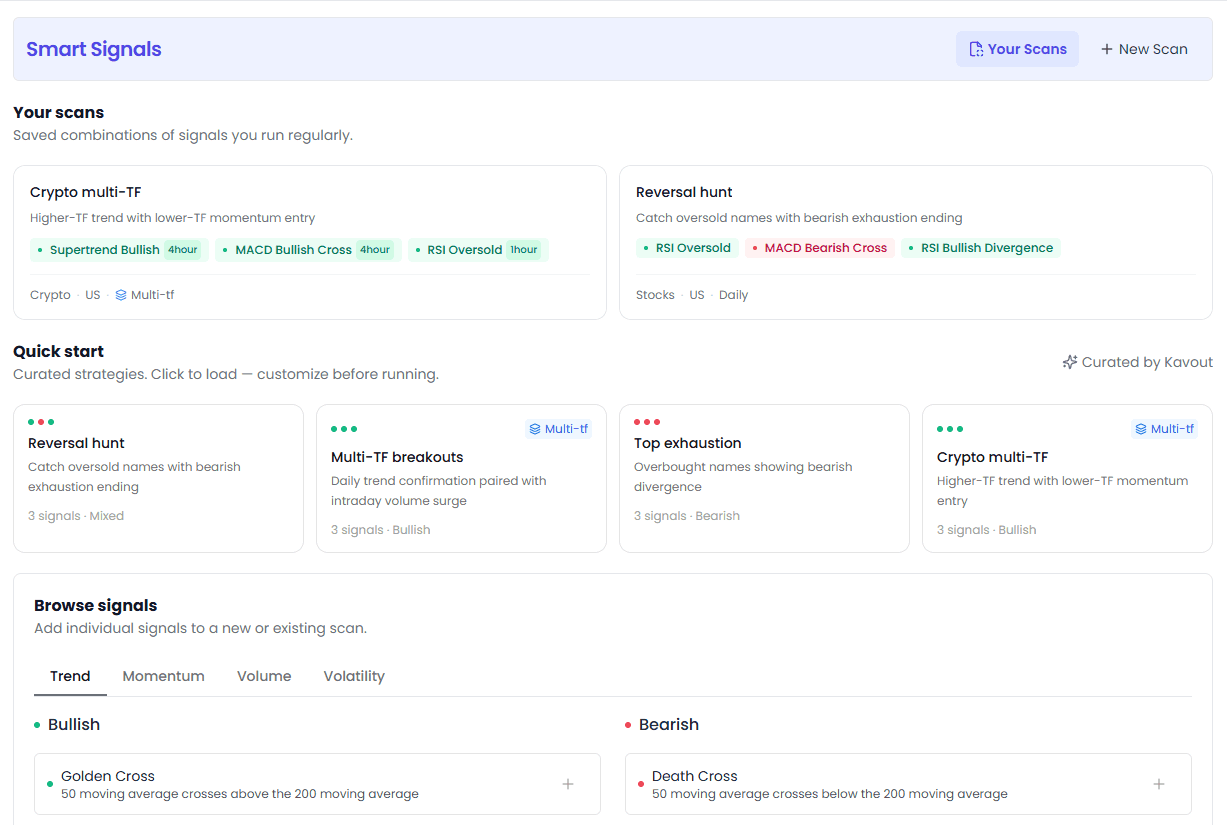1227x825 pixels.
Task: Click the RSI Oversold chip in saved Reversal hunt scan
Action: pos(688,248)
